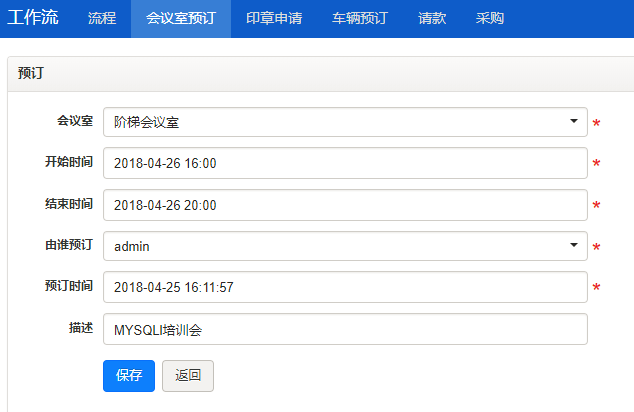
Task: Focus the 开始时间 input field
Action: 345,163
